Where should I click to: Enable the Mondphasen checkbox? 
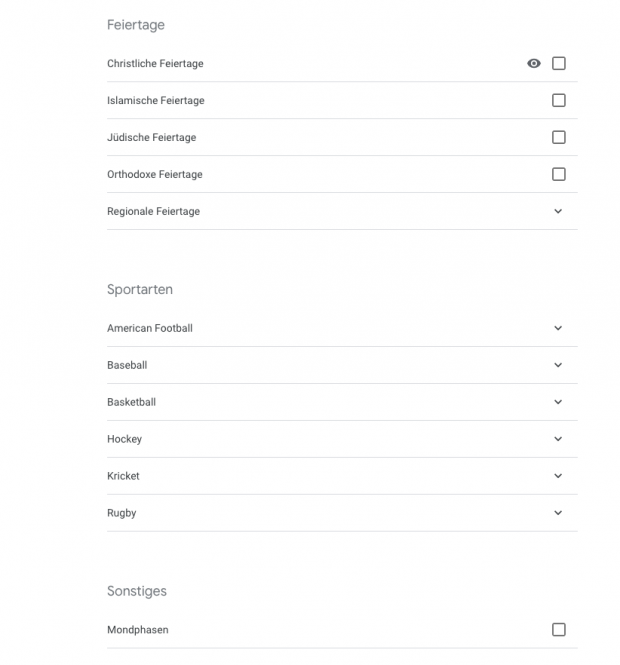click(x=559, y=630)
